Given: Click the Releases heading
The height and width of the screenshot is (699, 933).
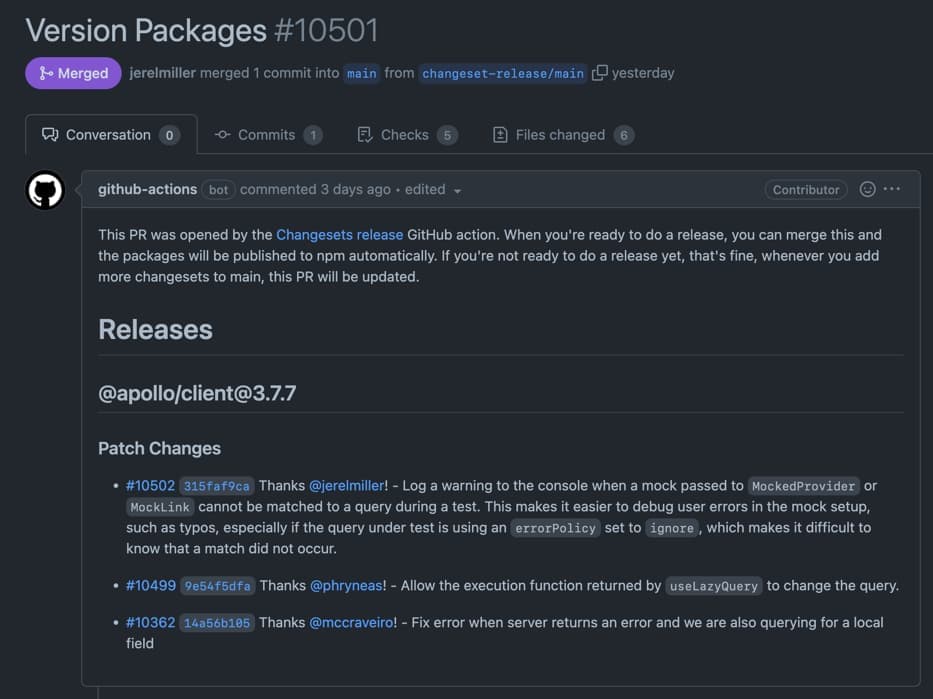Looking at the screenshot, I should pyautogui.click(x=155, y=330).
